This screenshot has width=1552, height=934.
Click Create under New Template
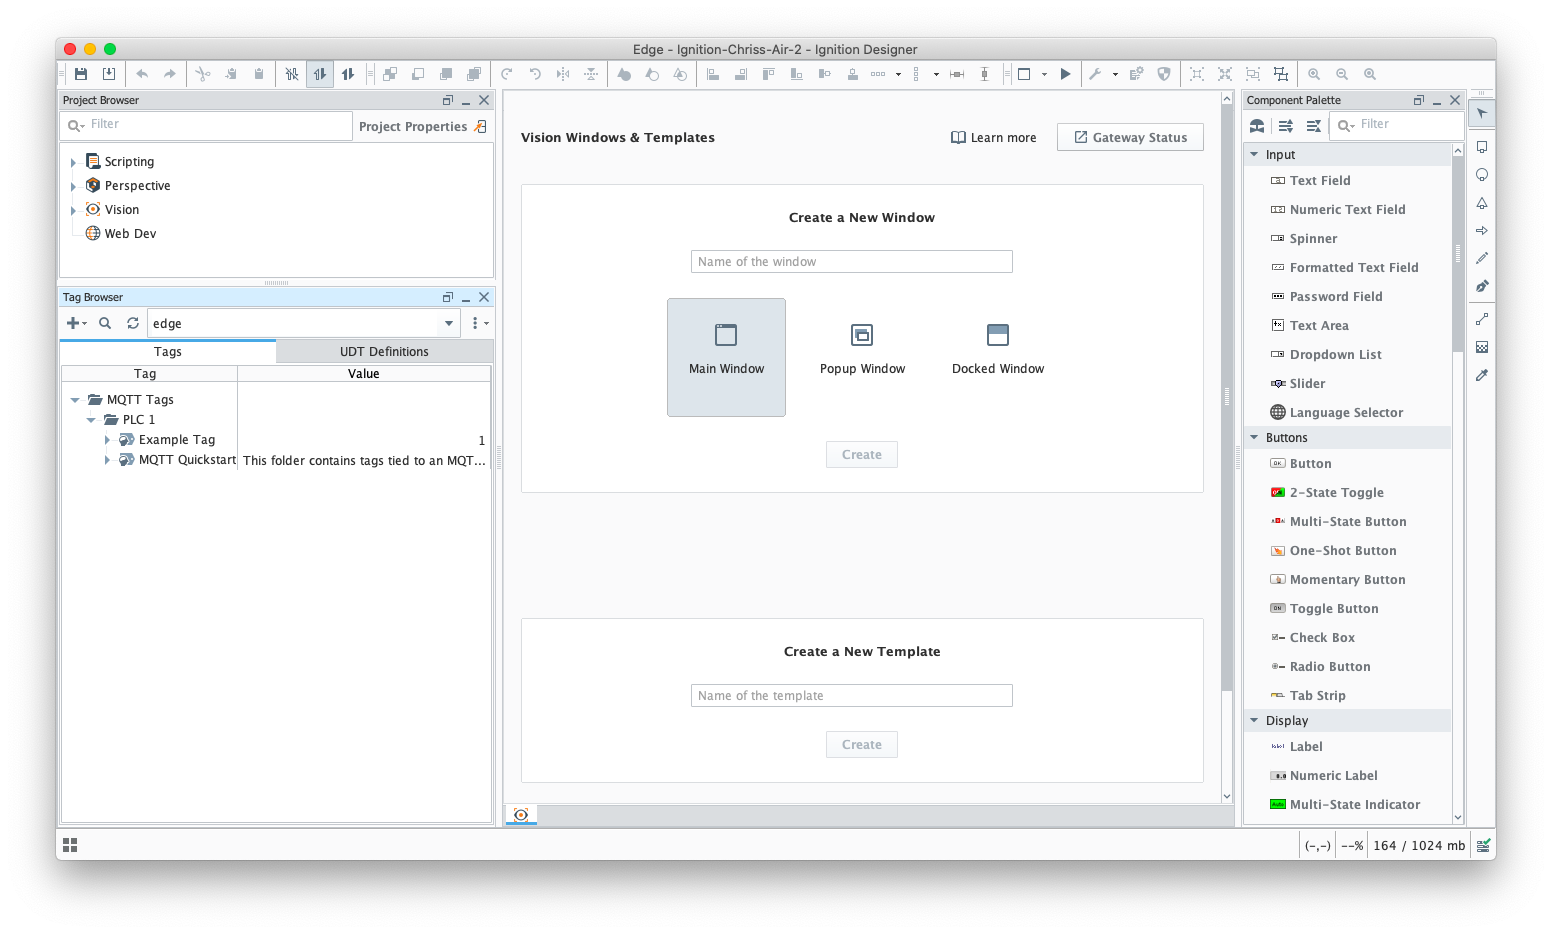click(862, 745)
